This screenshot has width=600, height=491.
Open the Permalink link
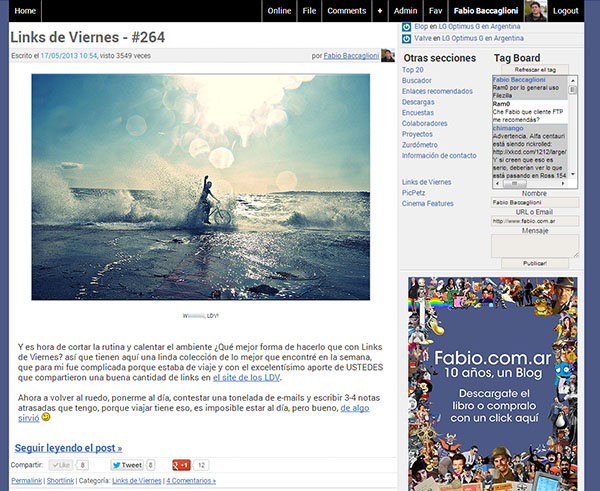(x=26, y=481)
